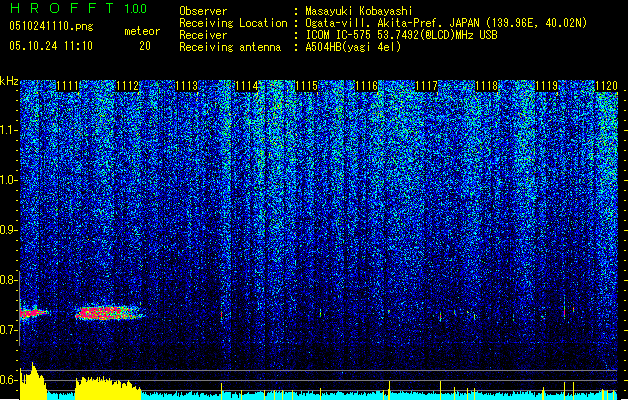This screenshot has width=629, height=400.
Task: Click the 1113 time marker
Action: (x=187, y=86)
